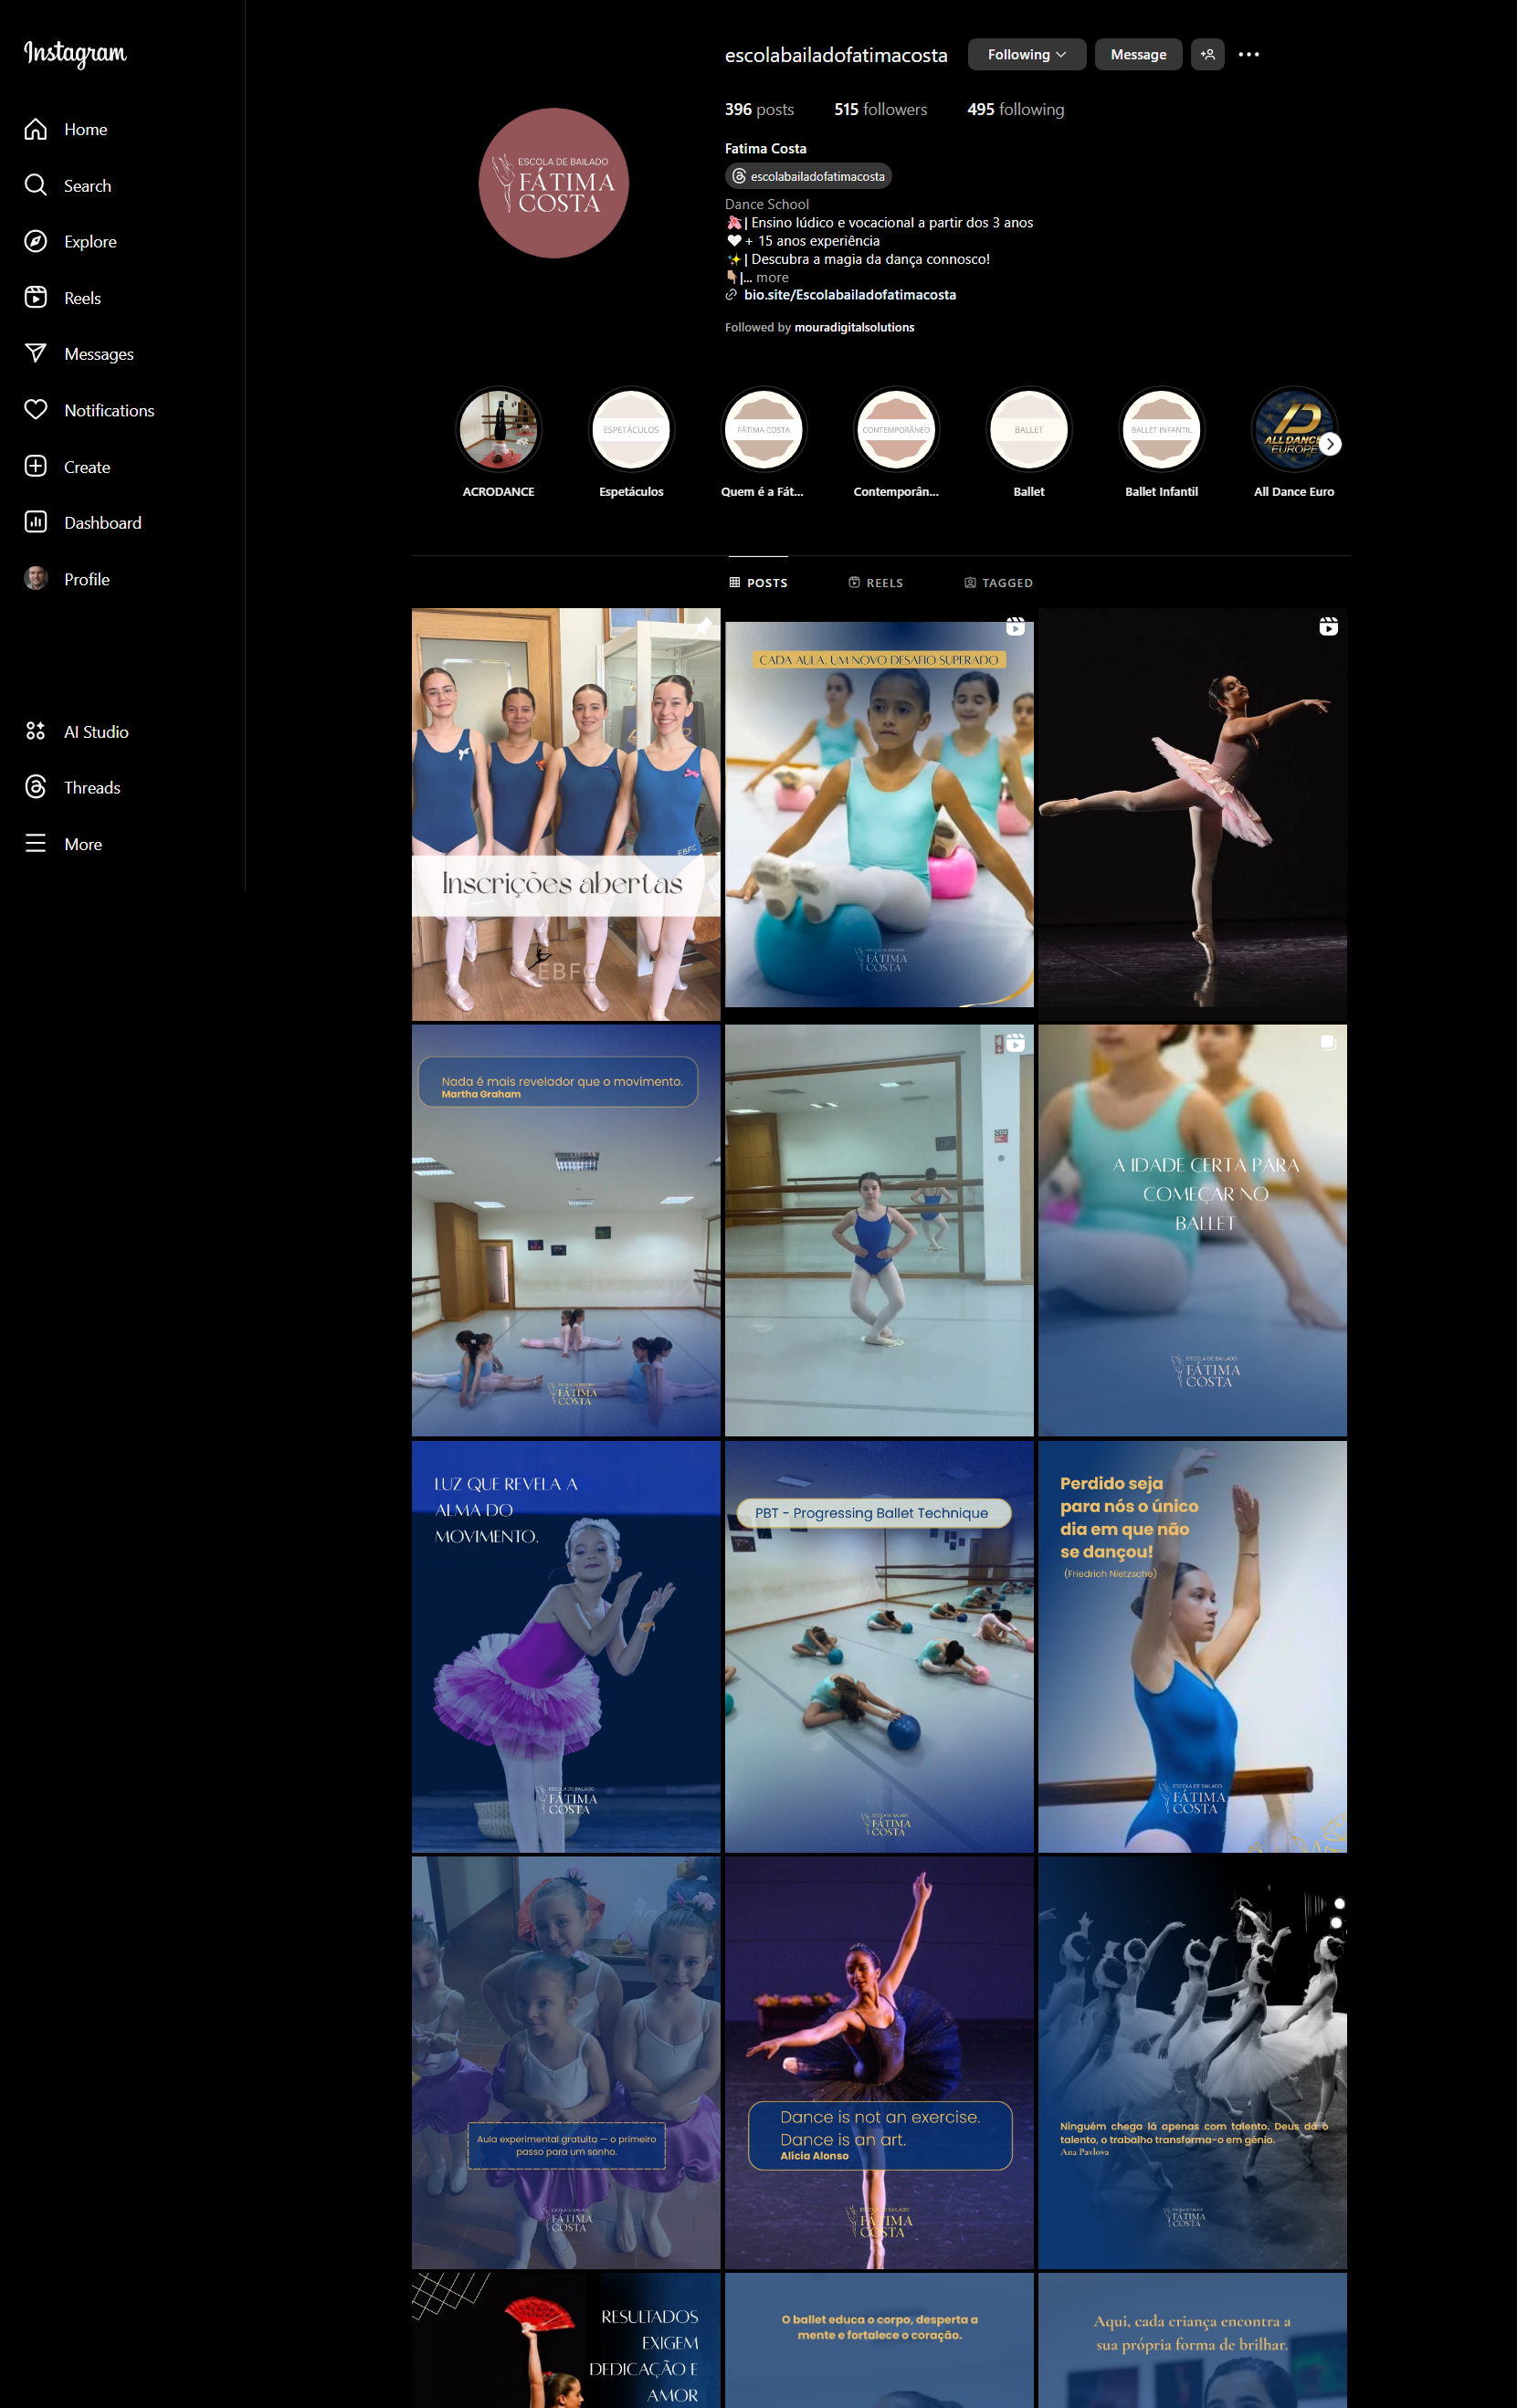Open the Nietzsche quote post
Viewport: 1517px width, 2408px height.
[x=1192, y=1646]
